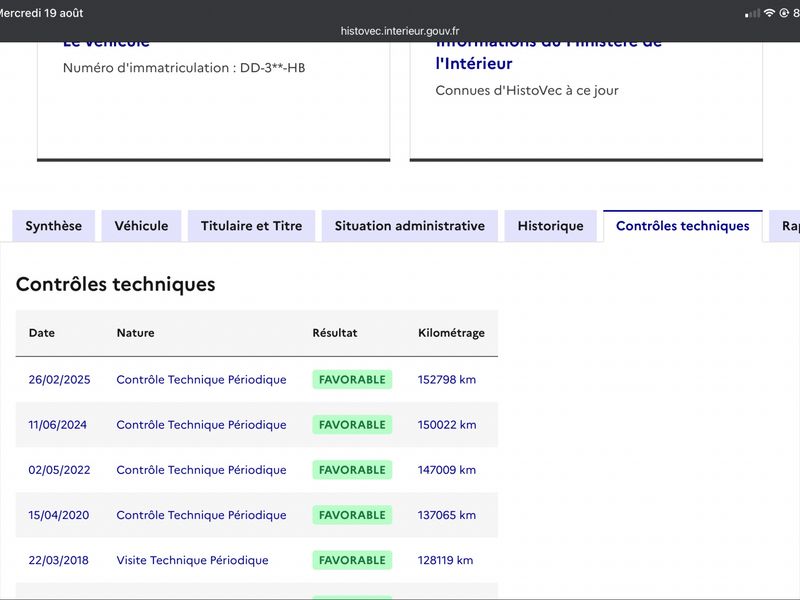Click the date 26/02/2025

click(x=59, y=380)
